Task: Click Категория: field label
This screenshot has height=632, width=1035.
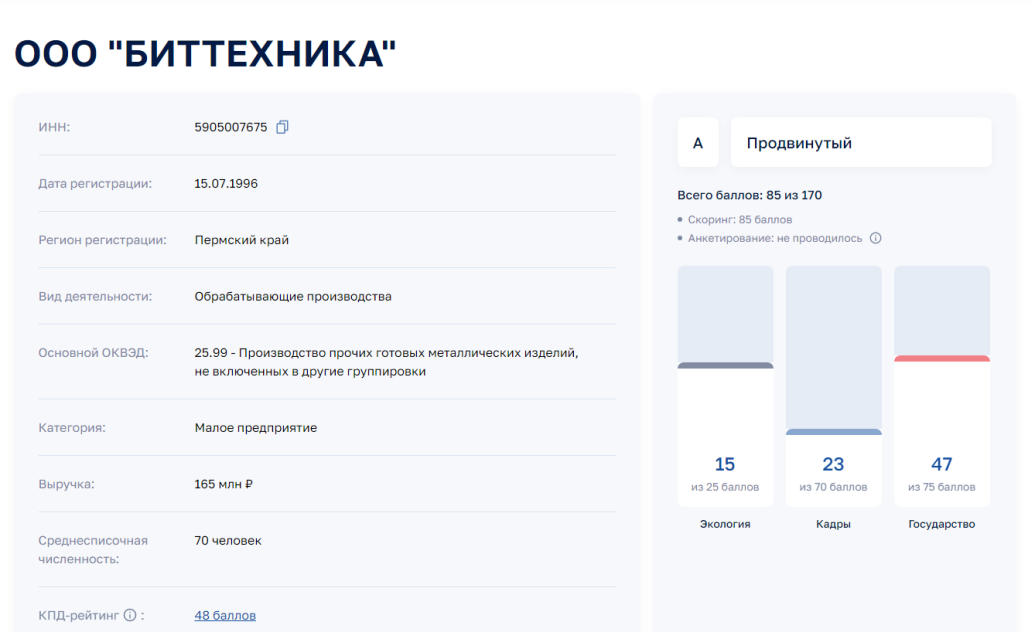Action: [x=72, y=428]
